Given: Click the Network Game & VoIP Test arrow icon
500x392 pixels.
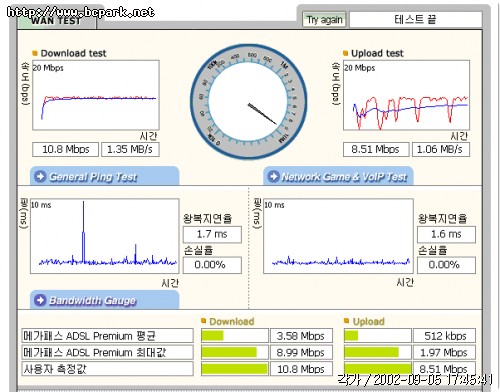Looking at the screenshot, I should [x=273, y=176].
